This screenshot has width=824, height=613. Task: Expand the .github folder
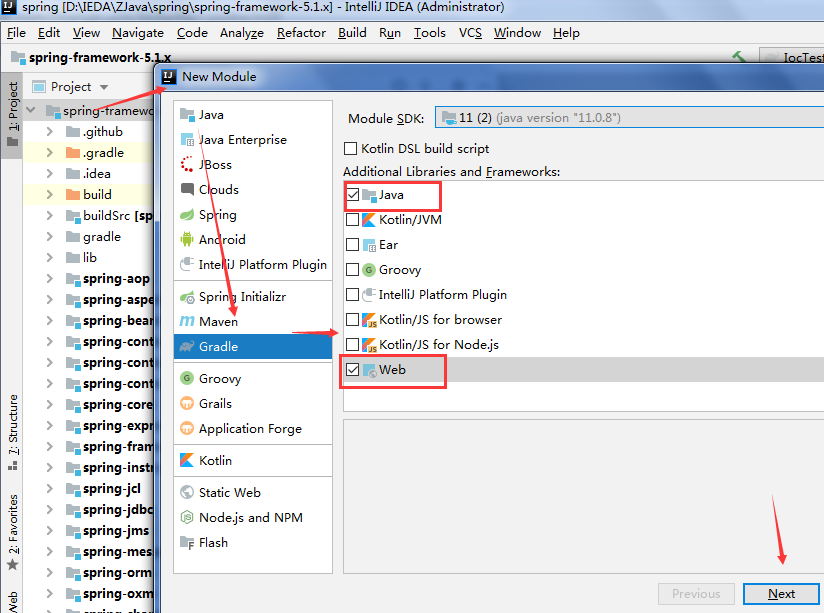coord(49,131)
